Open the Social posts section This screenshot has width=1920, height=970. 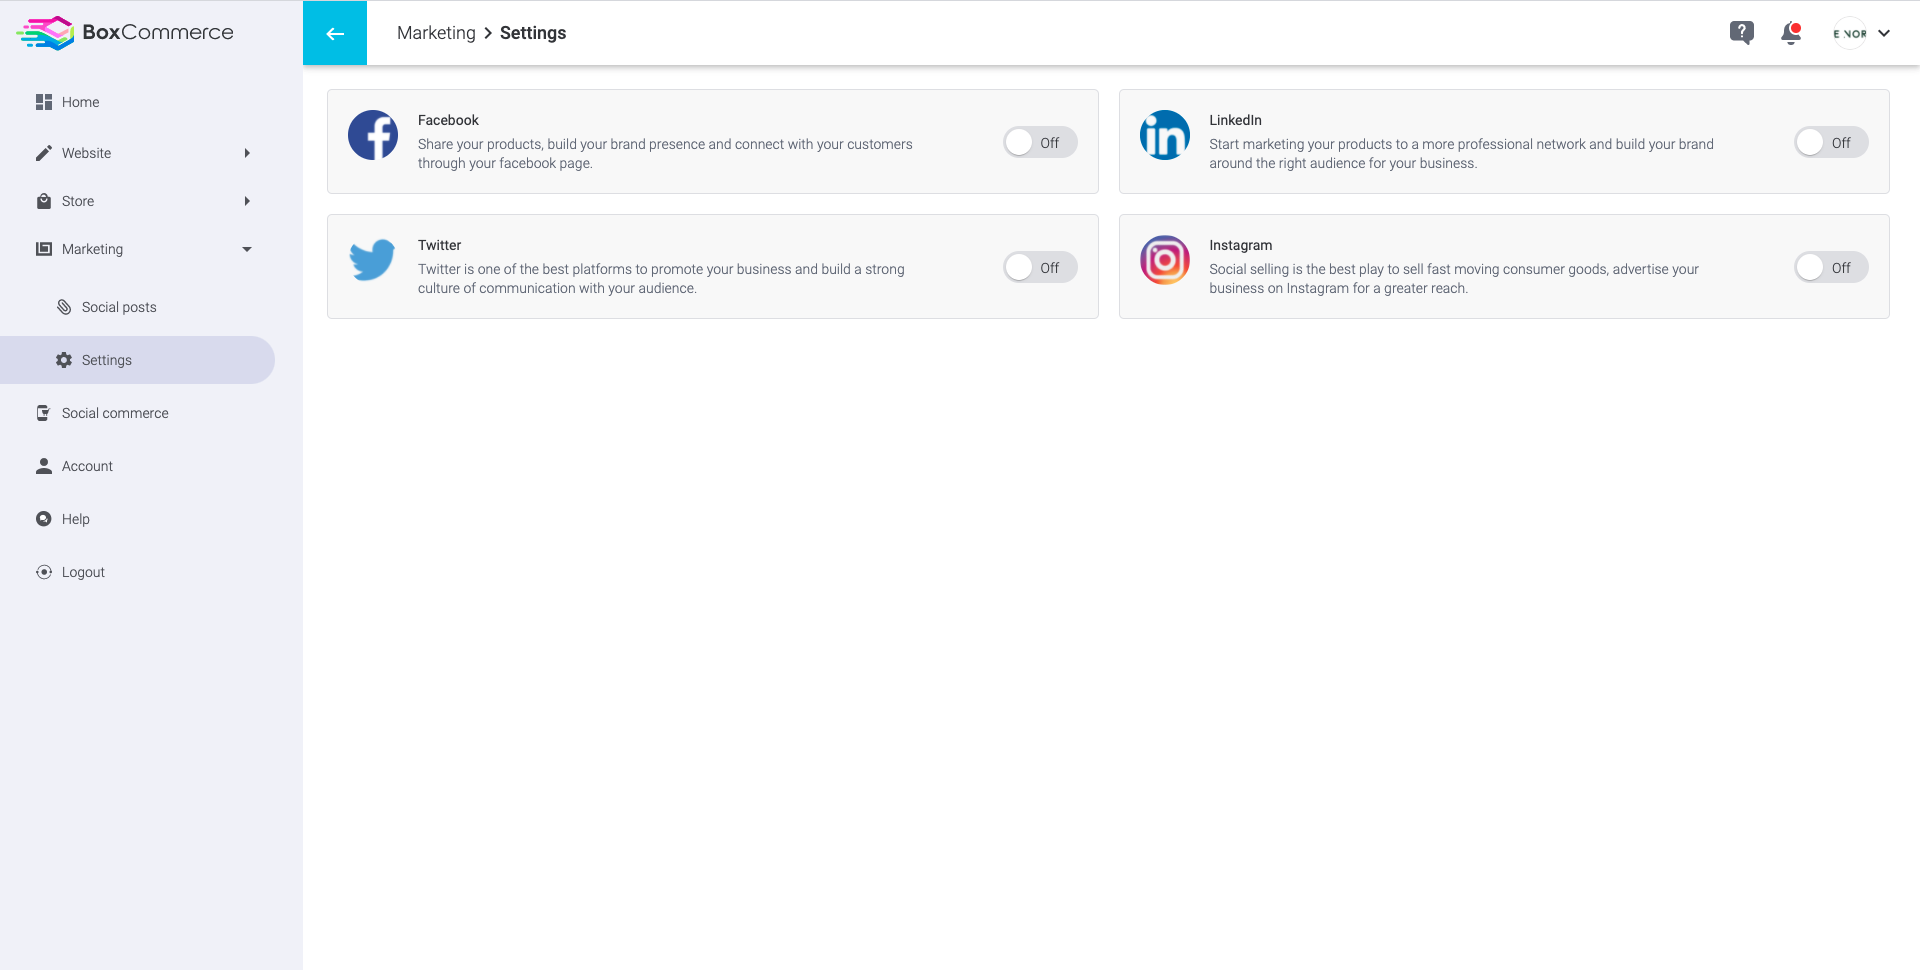pyautogui.click(x=119, y=307)
